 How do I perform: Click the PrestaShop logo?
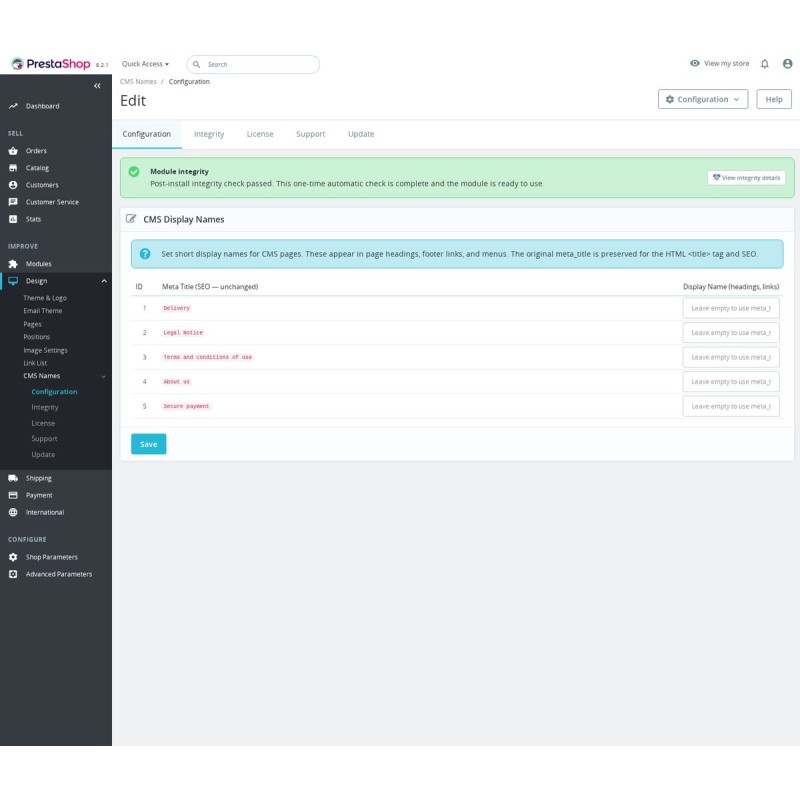tap(51, 64)
